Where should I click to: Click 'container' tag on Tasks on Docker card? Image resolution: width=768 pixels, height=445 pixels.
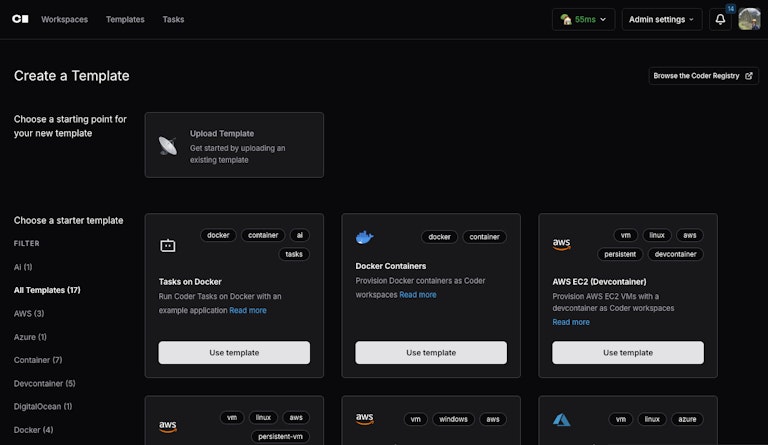pyautogui.click(x=263, y=235)
